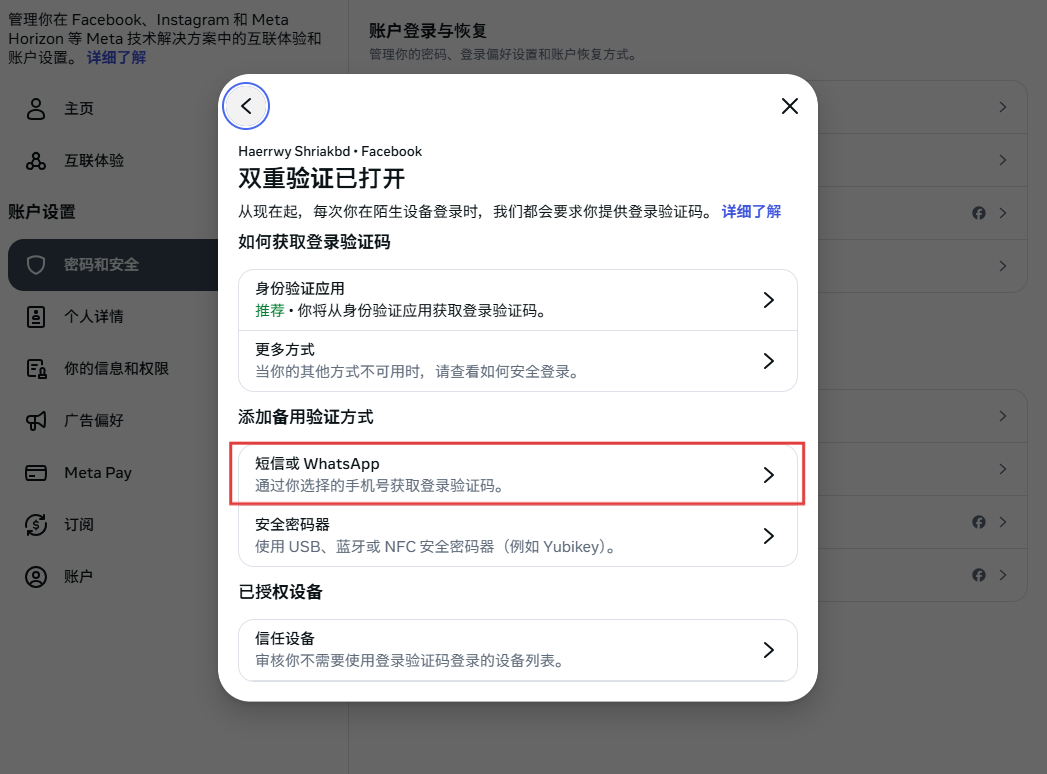Click the 订阅 subscription icon
The image size is (1047, 774).
click(35, 525)
